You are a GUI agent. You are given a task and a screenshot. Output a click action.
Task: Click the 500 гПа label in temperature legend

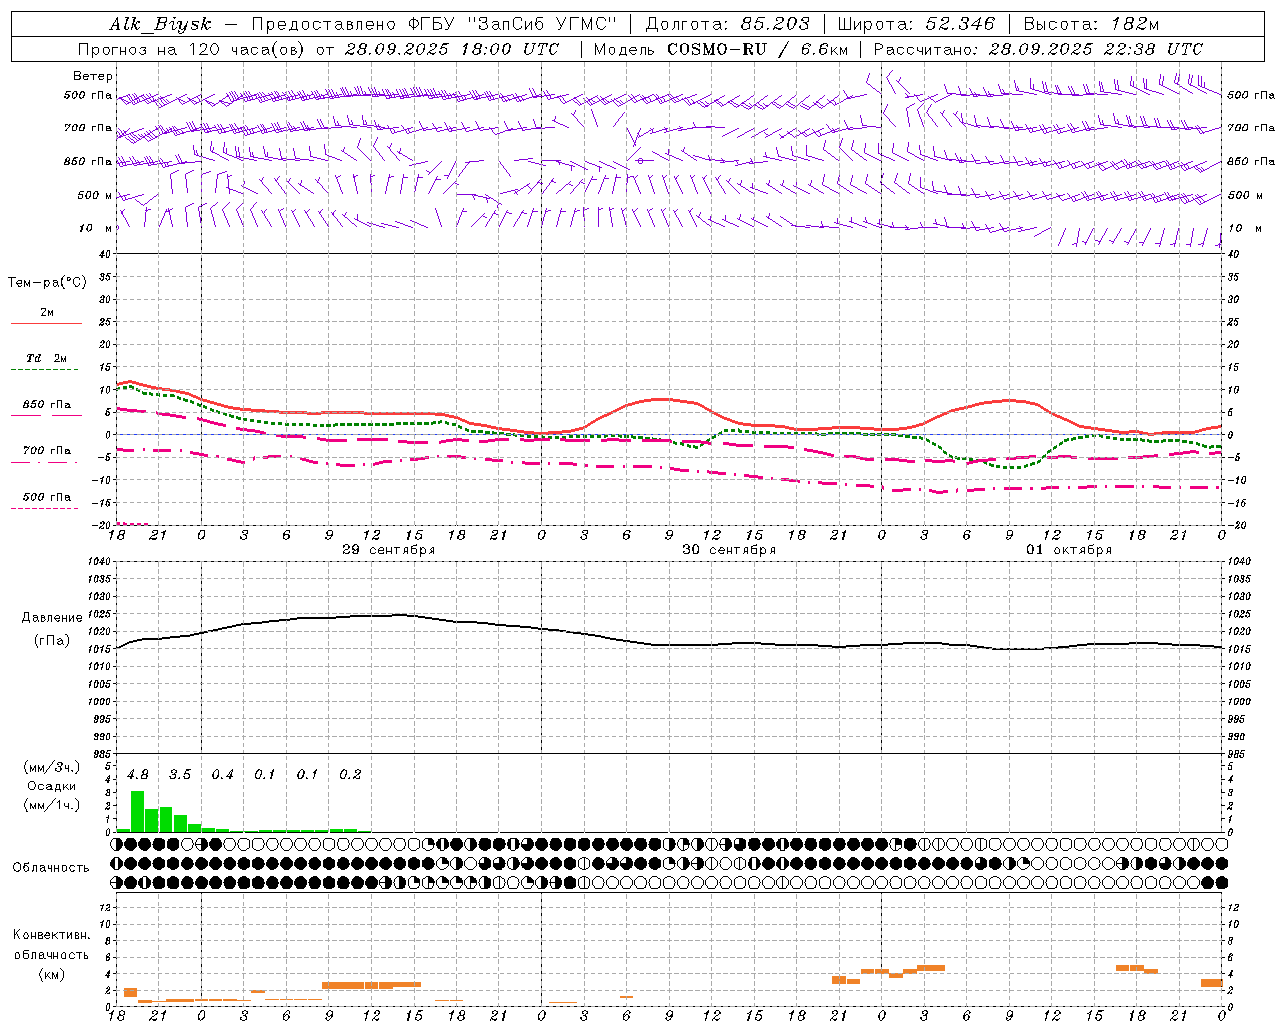click(47, 497)
